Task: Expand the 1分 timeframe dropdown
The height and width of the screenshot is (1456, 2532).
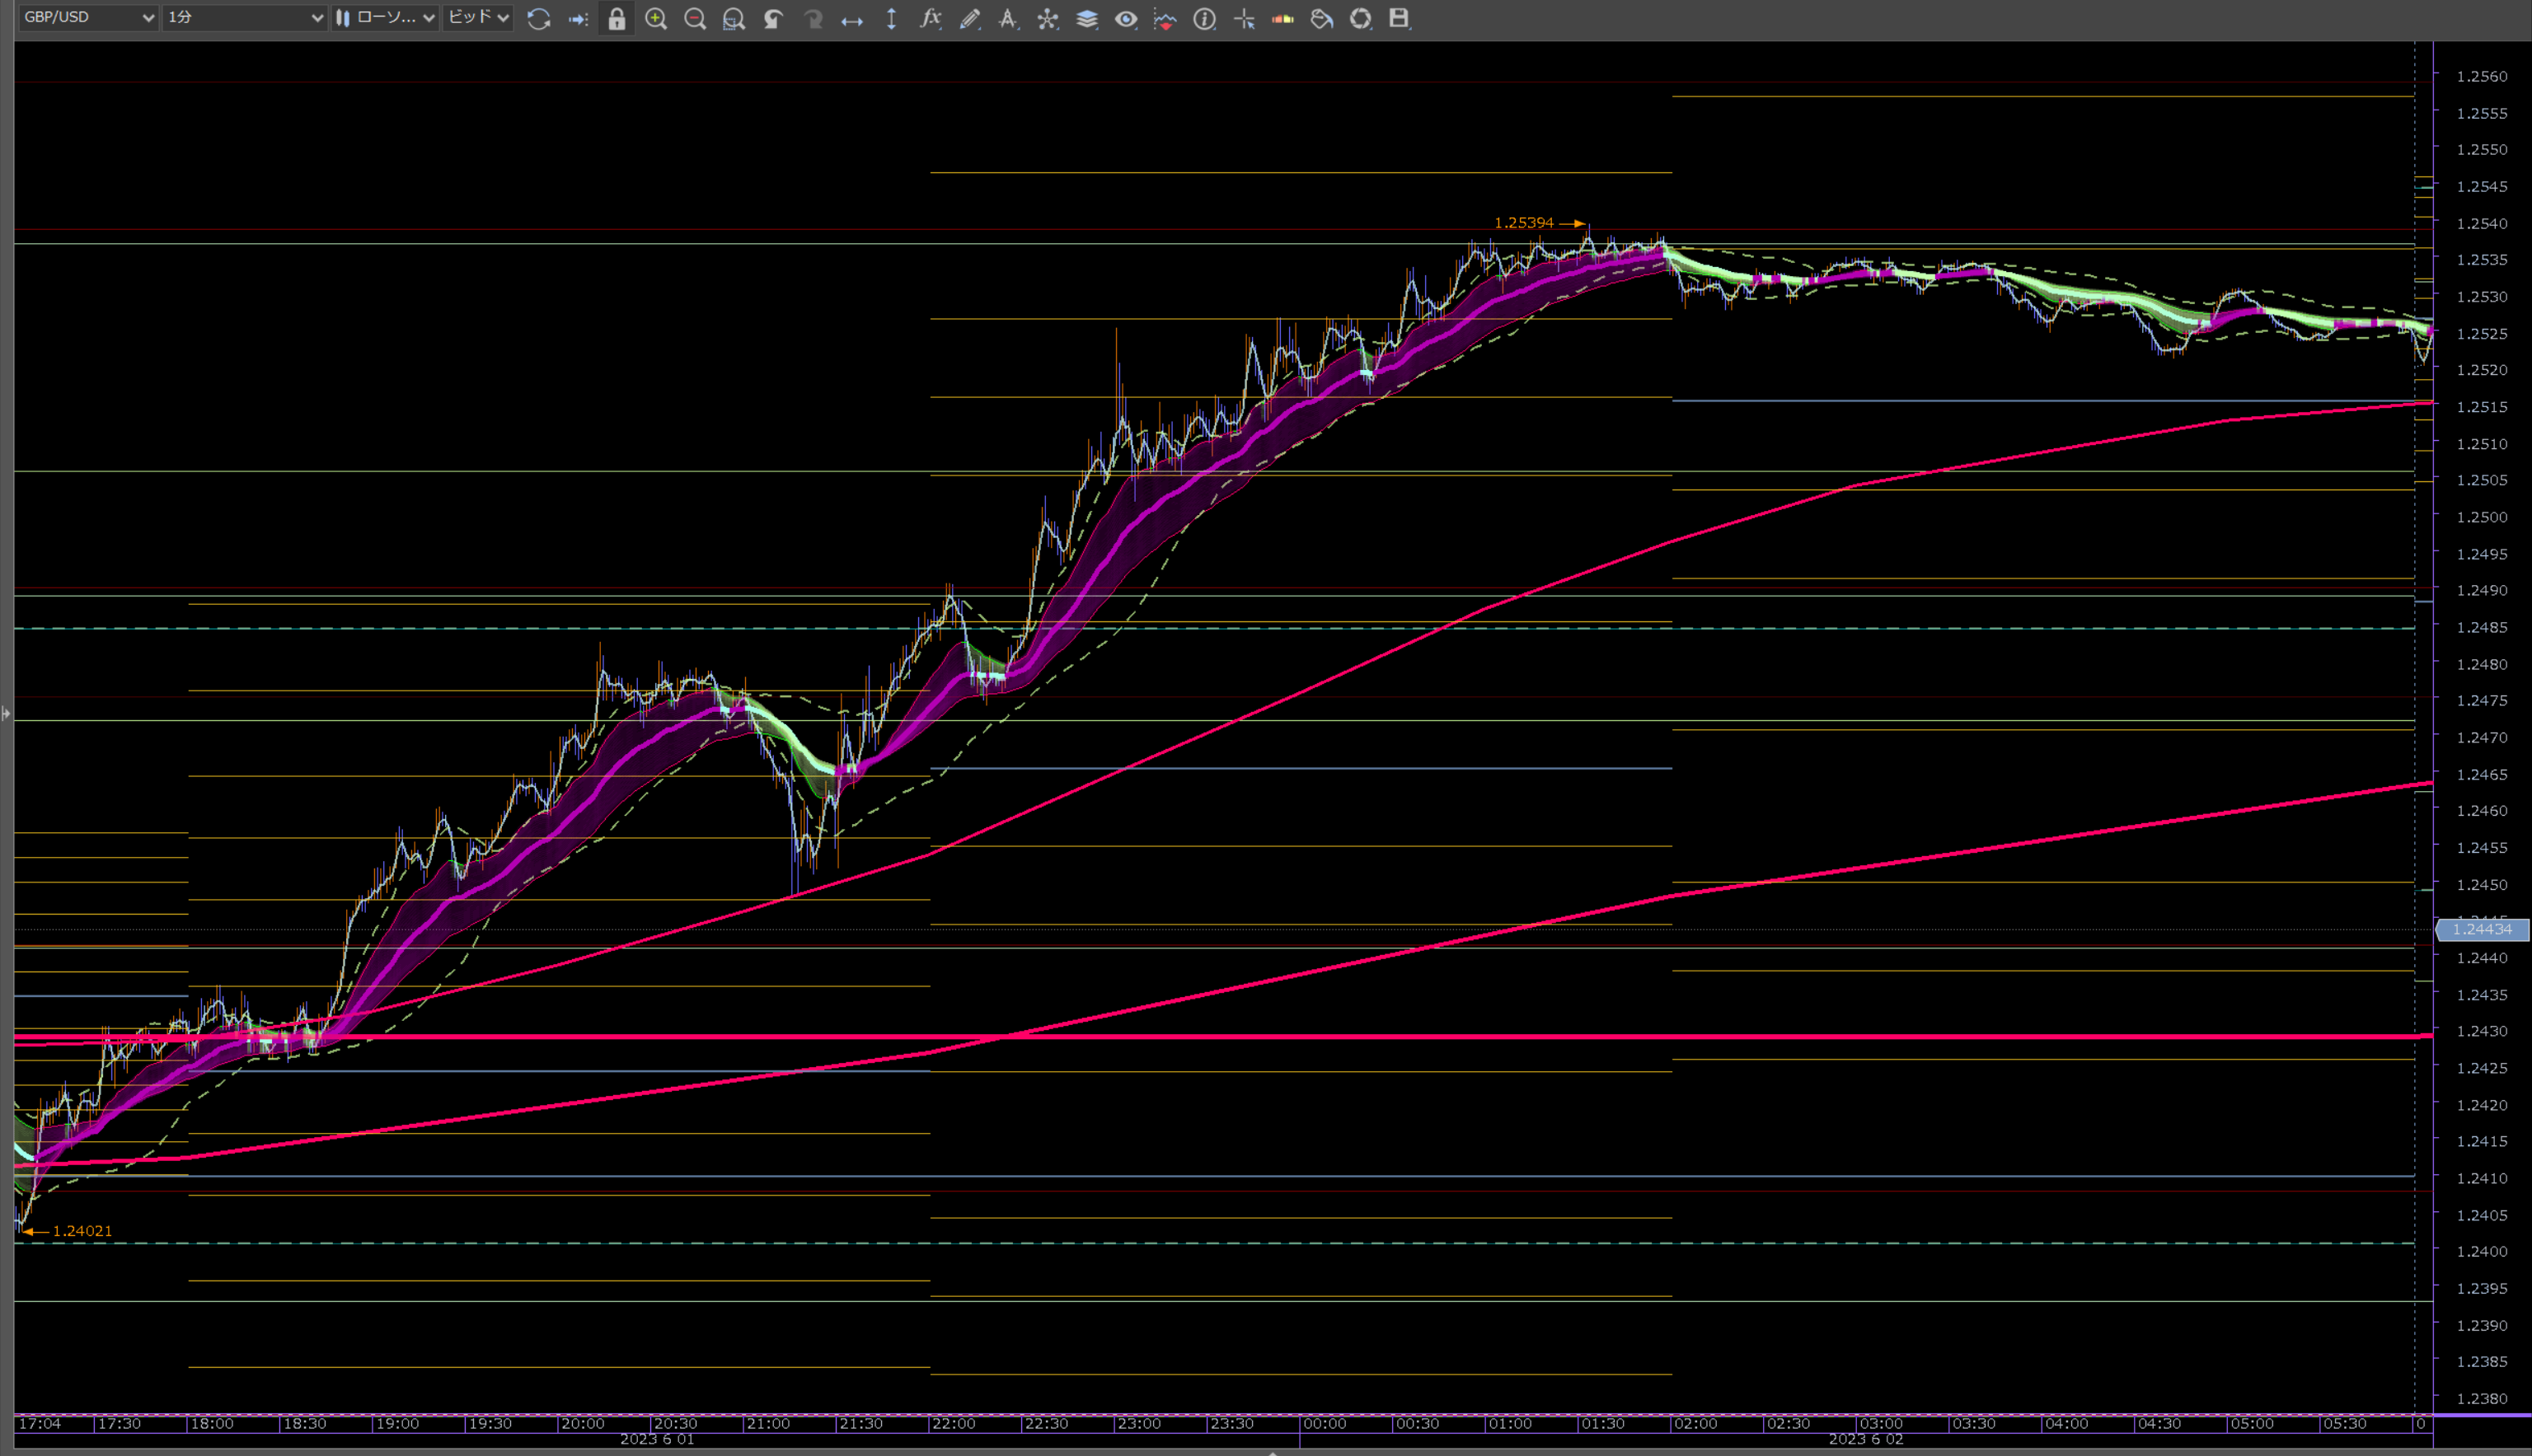Action: coord(245,17)
